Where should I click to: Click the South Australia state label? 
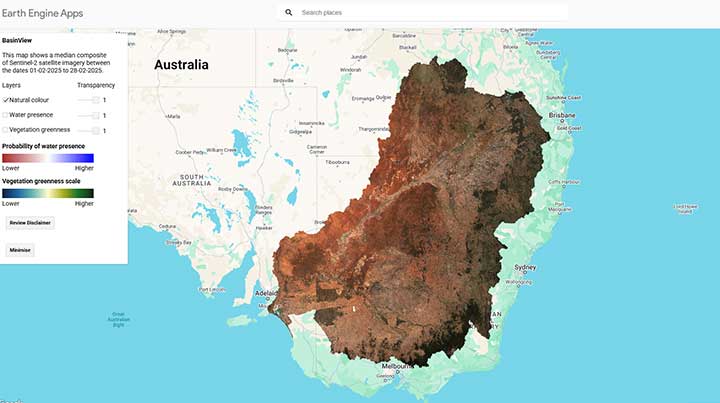pos(189,182)
